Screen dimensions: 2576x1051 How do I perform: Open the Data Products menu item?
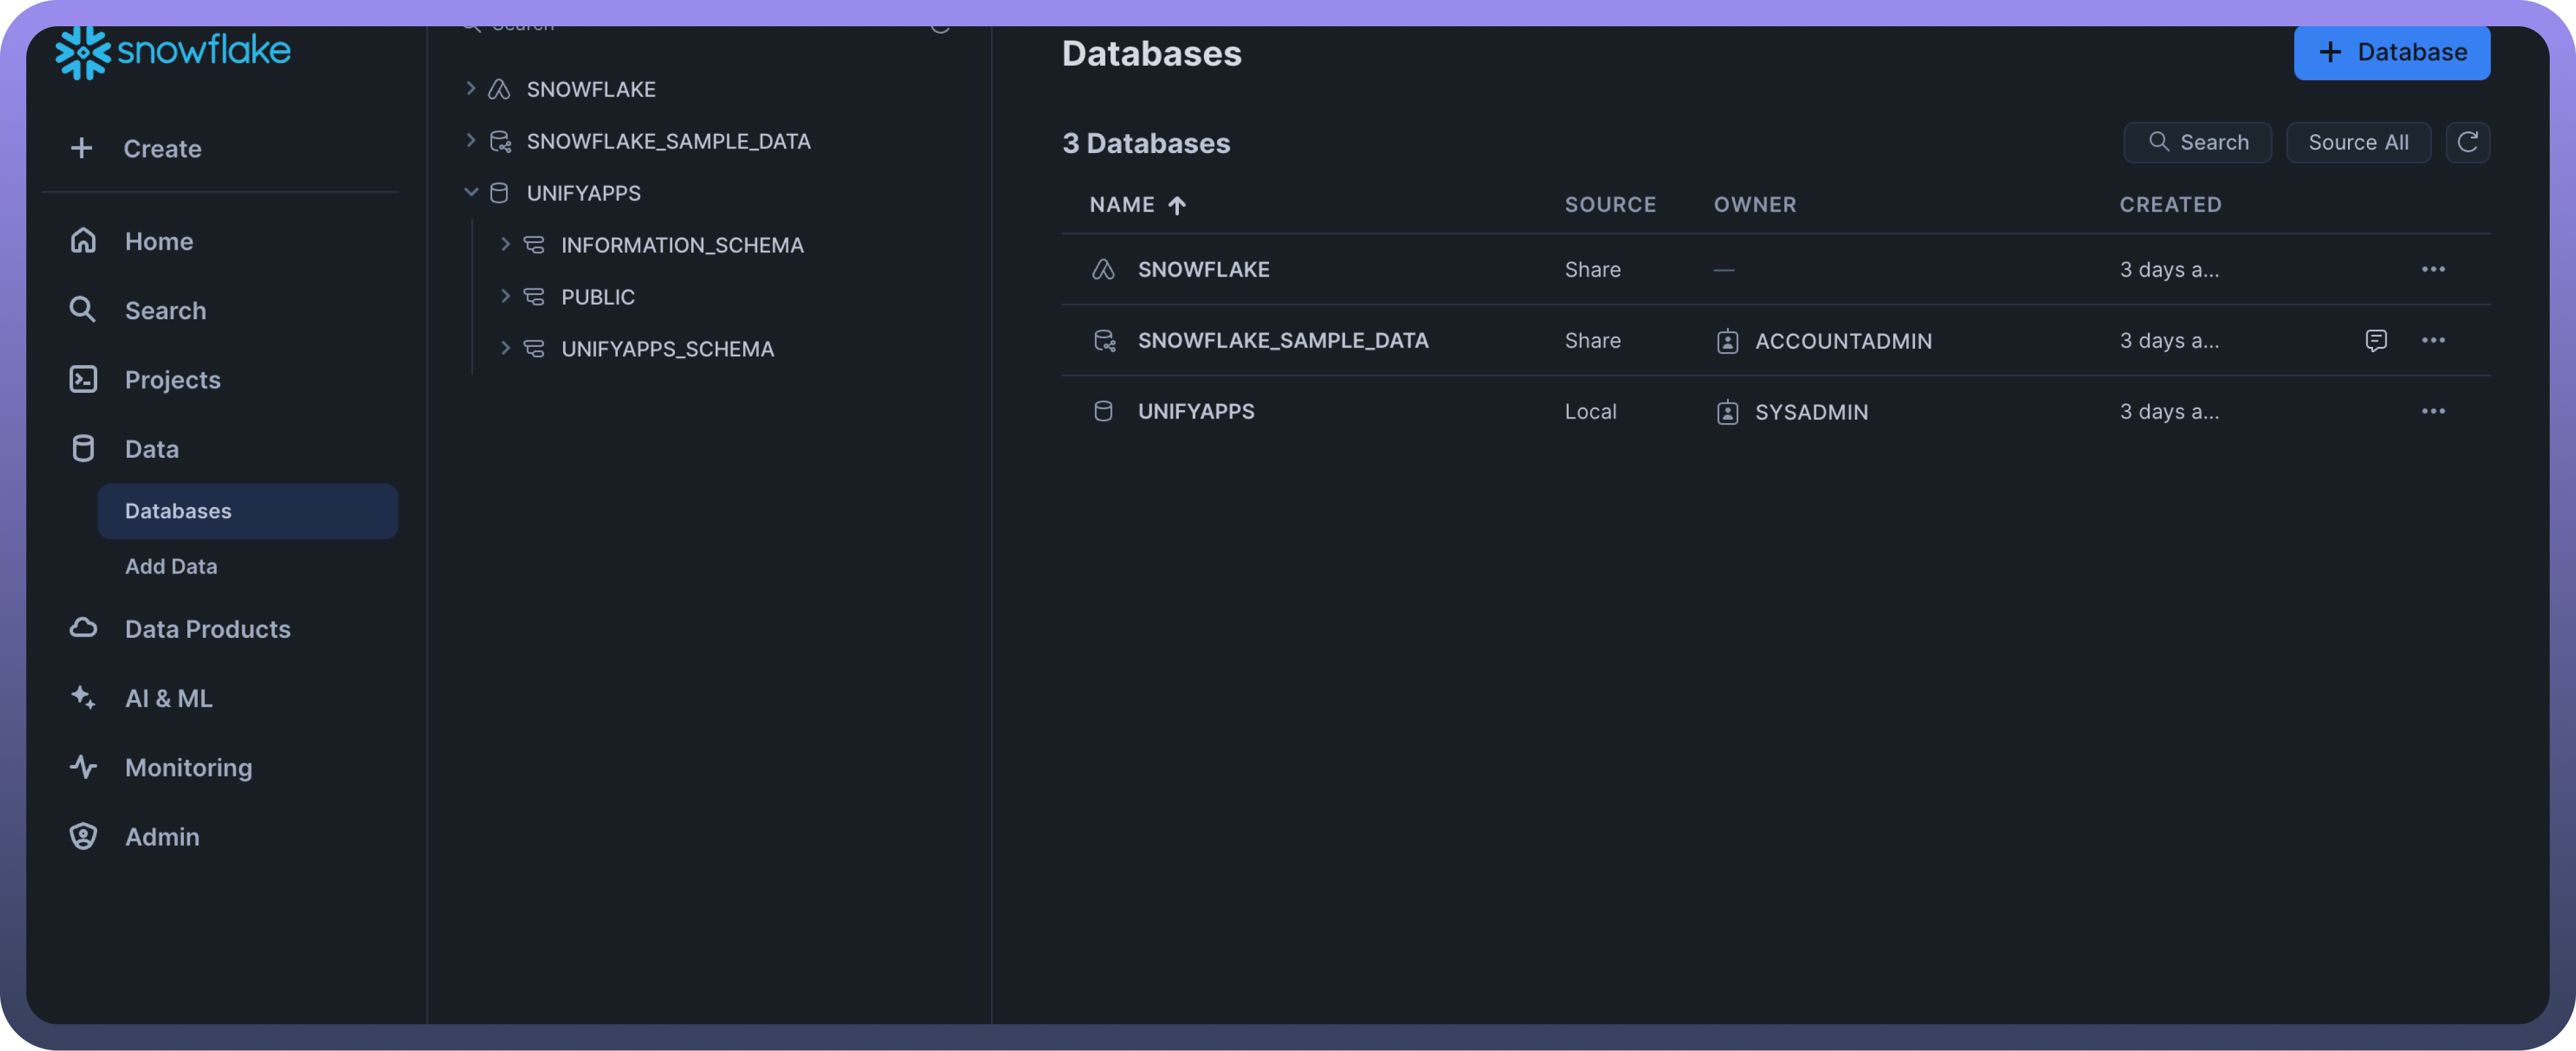click(x=207, y=629)
